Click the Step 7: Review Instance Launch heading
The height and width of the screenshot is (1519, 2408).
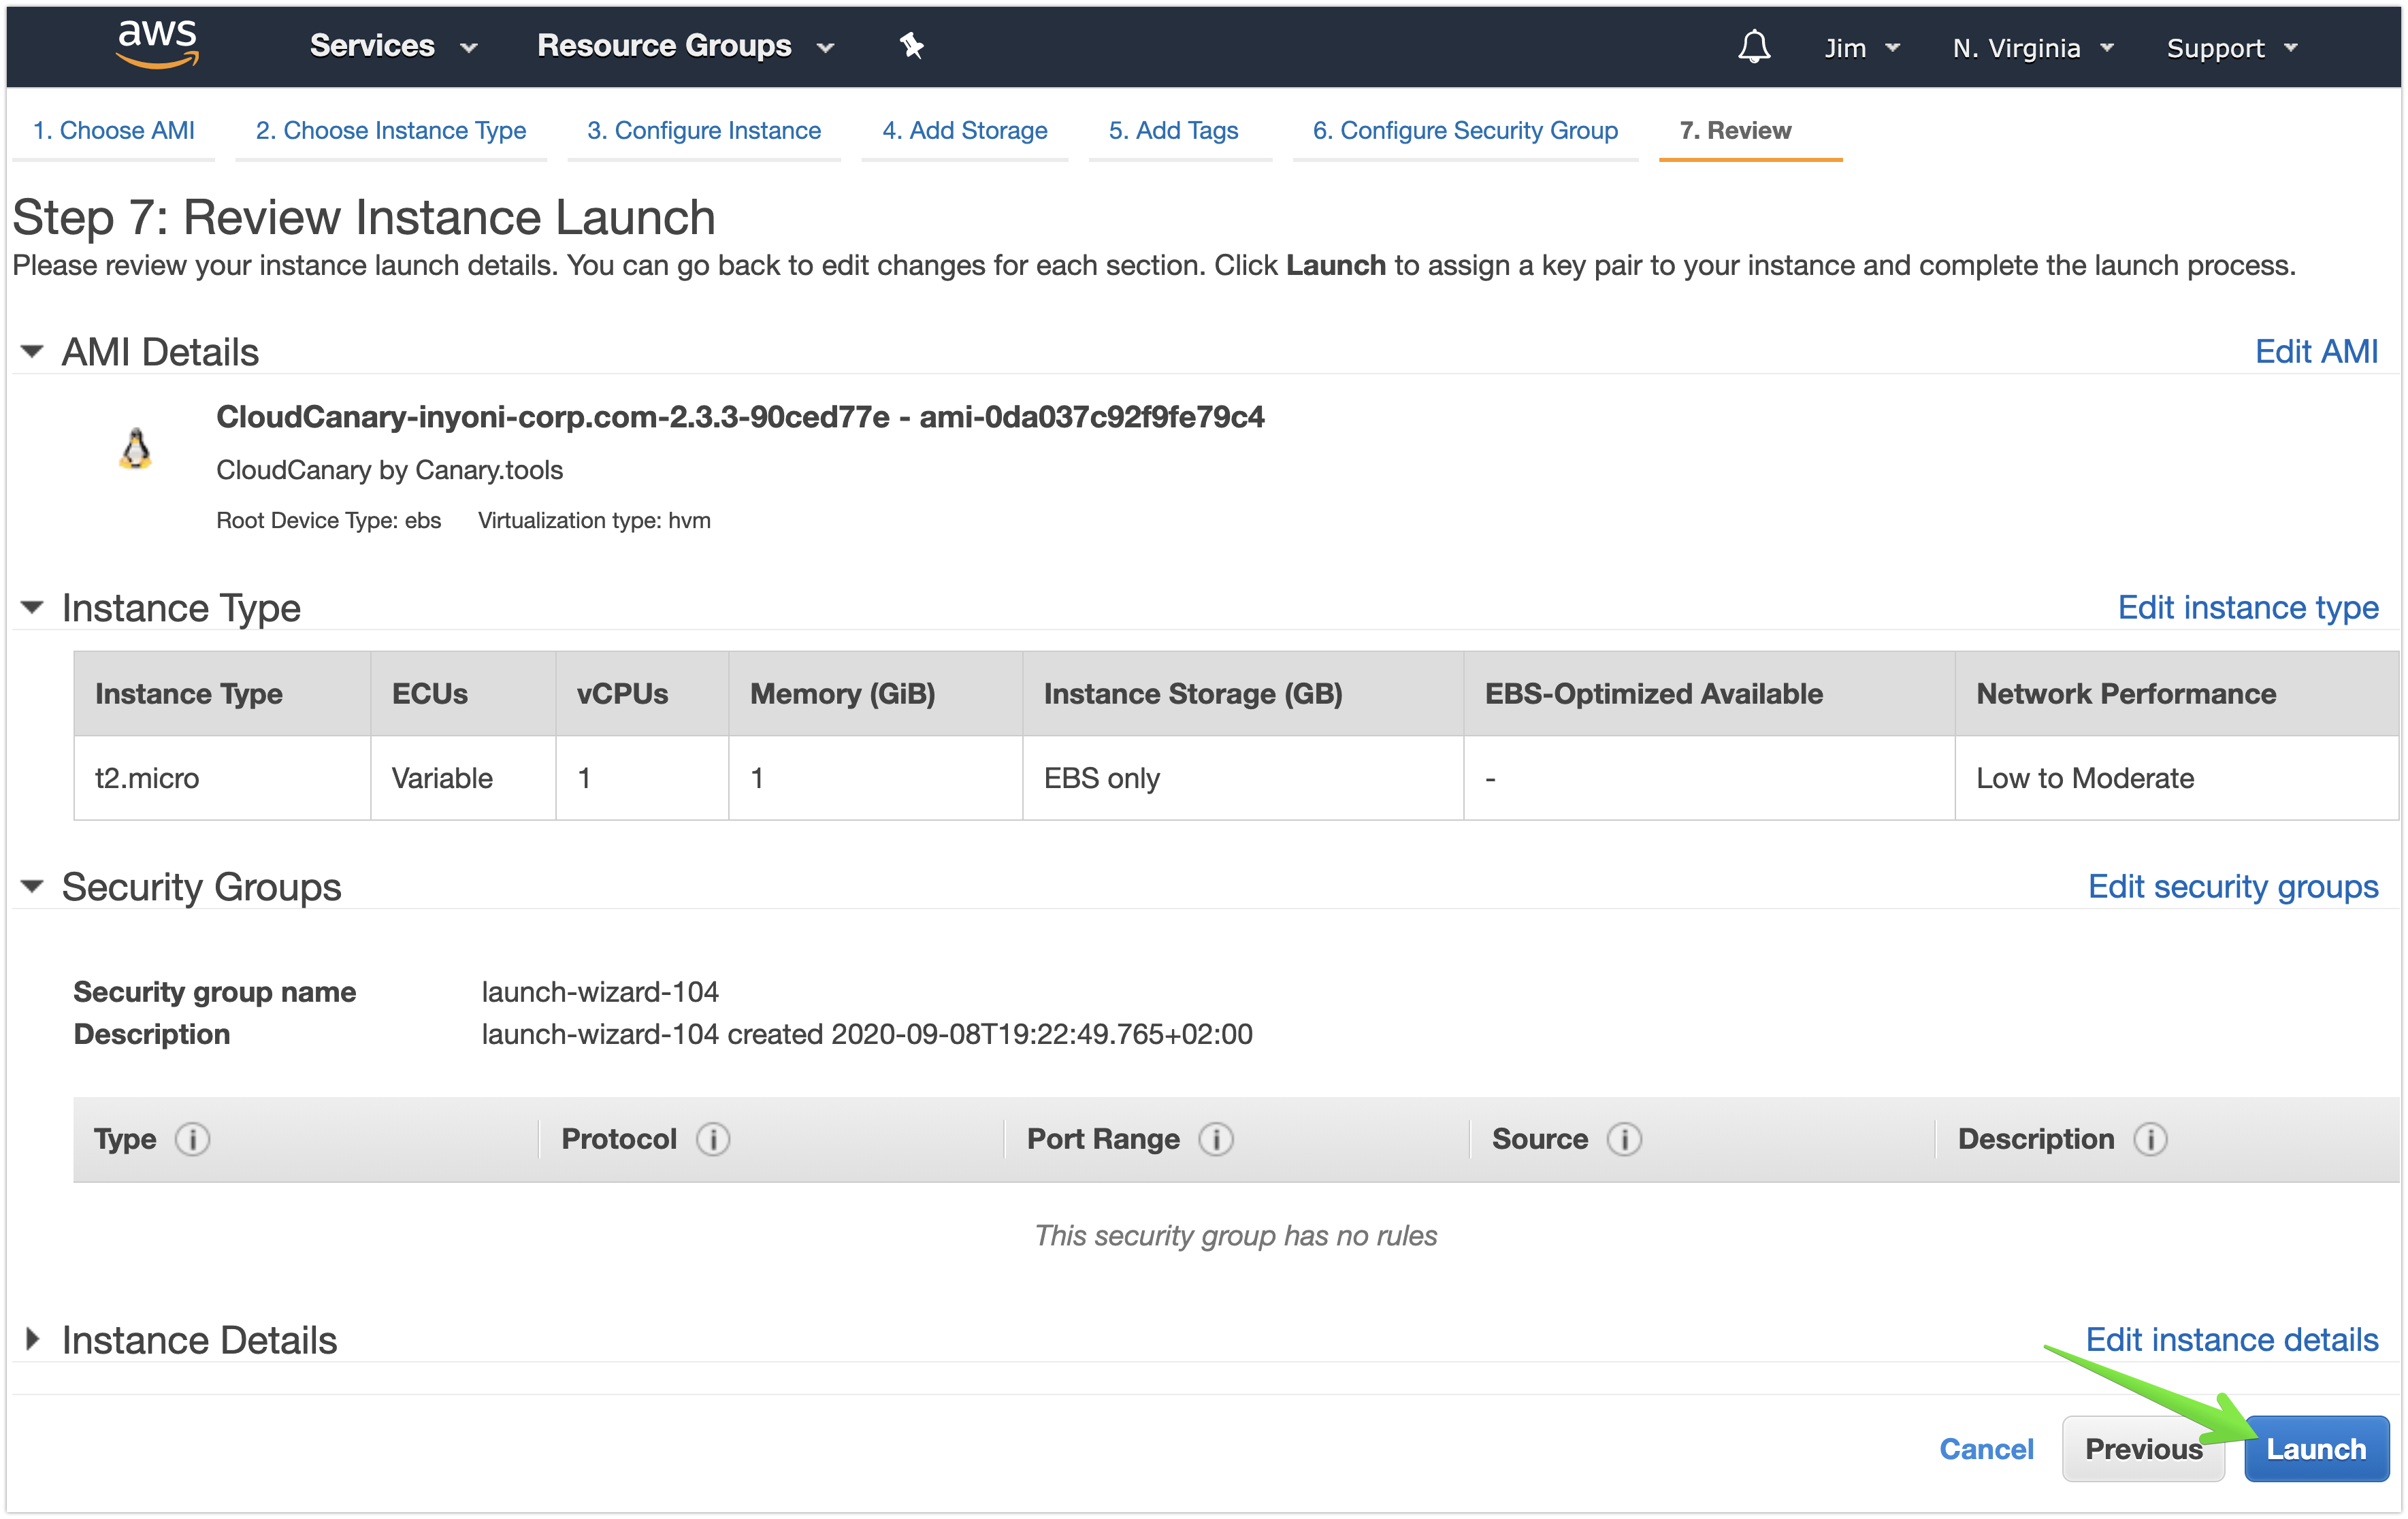pyautogui.click(x=364, y=218)
